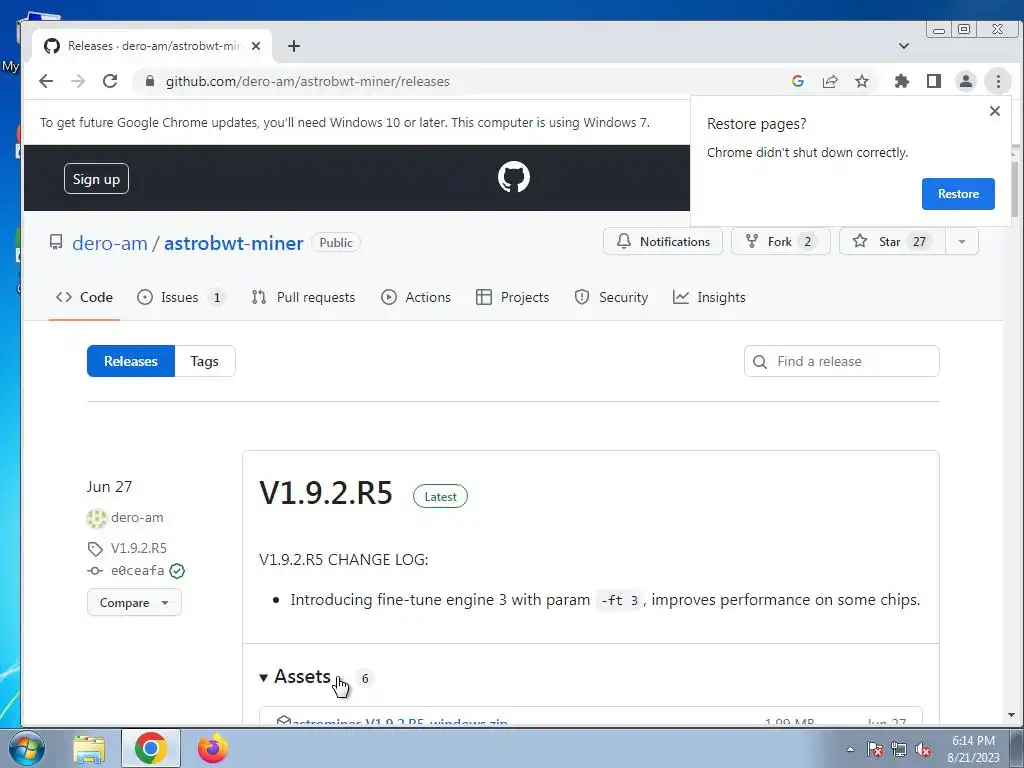Switch to the Code tab
This screenshot has width=1024, height=768.
pos(84,297)
